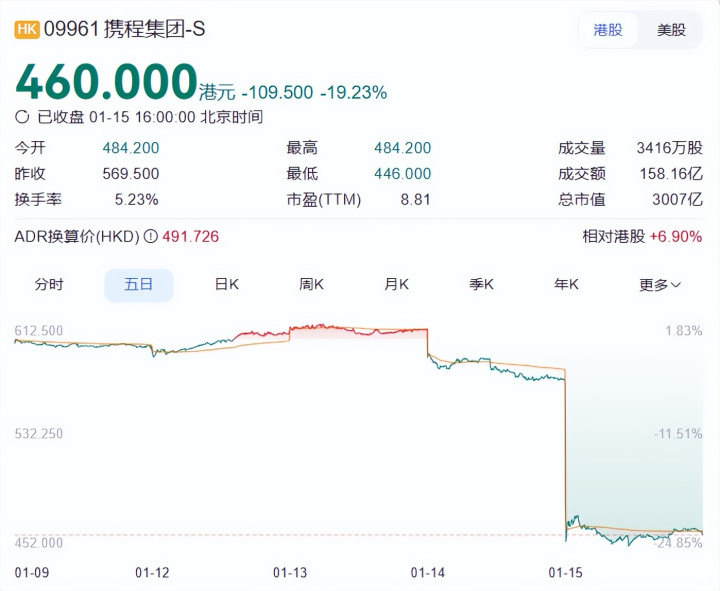The width and height of the screenshot is (720, 591).
Task: Select the 分时 chart tab
Action: [x=49, y=285]
